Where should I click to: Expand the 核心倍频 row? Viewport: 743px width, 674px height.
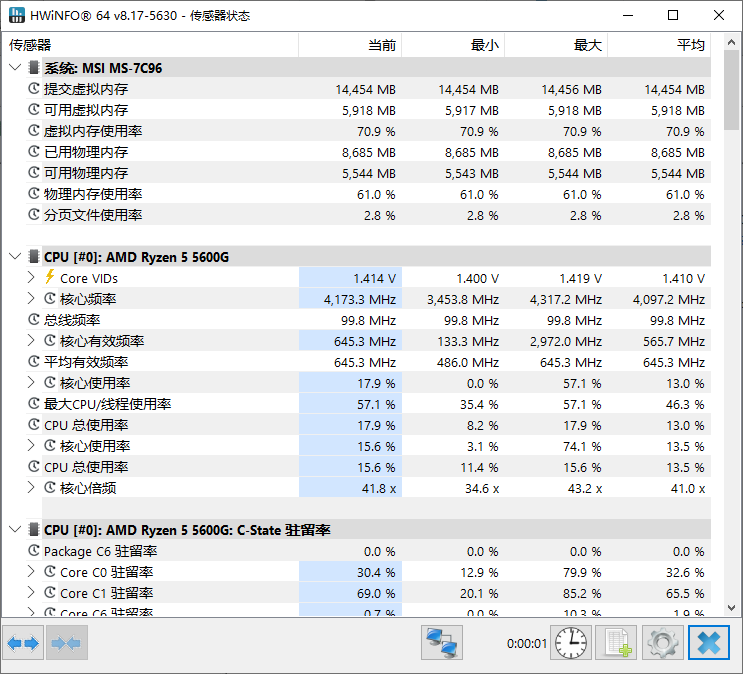coord(31,487)
